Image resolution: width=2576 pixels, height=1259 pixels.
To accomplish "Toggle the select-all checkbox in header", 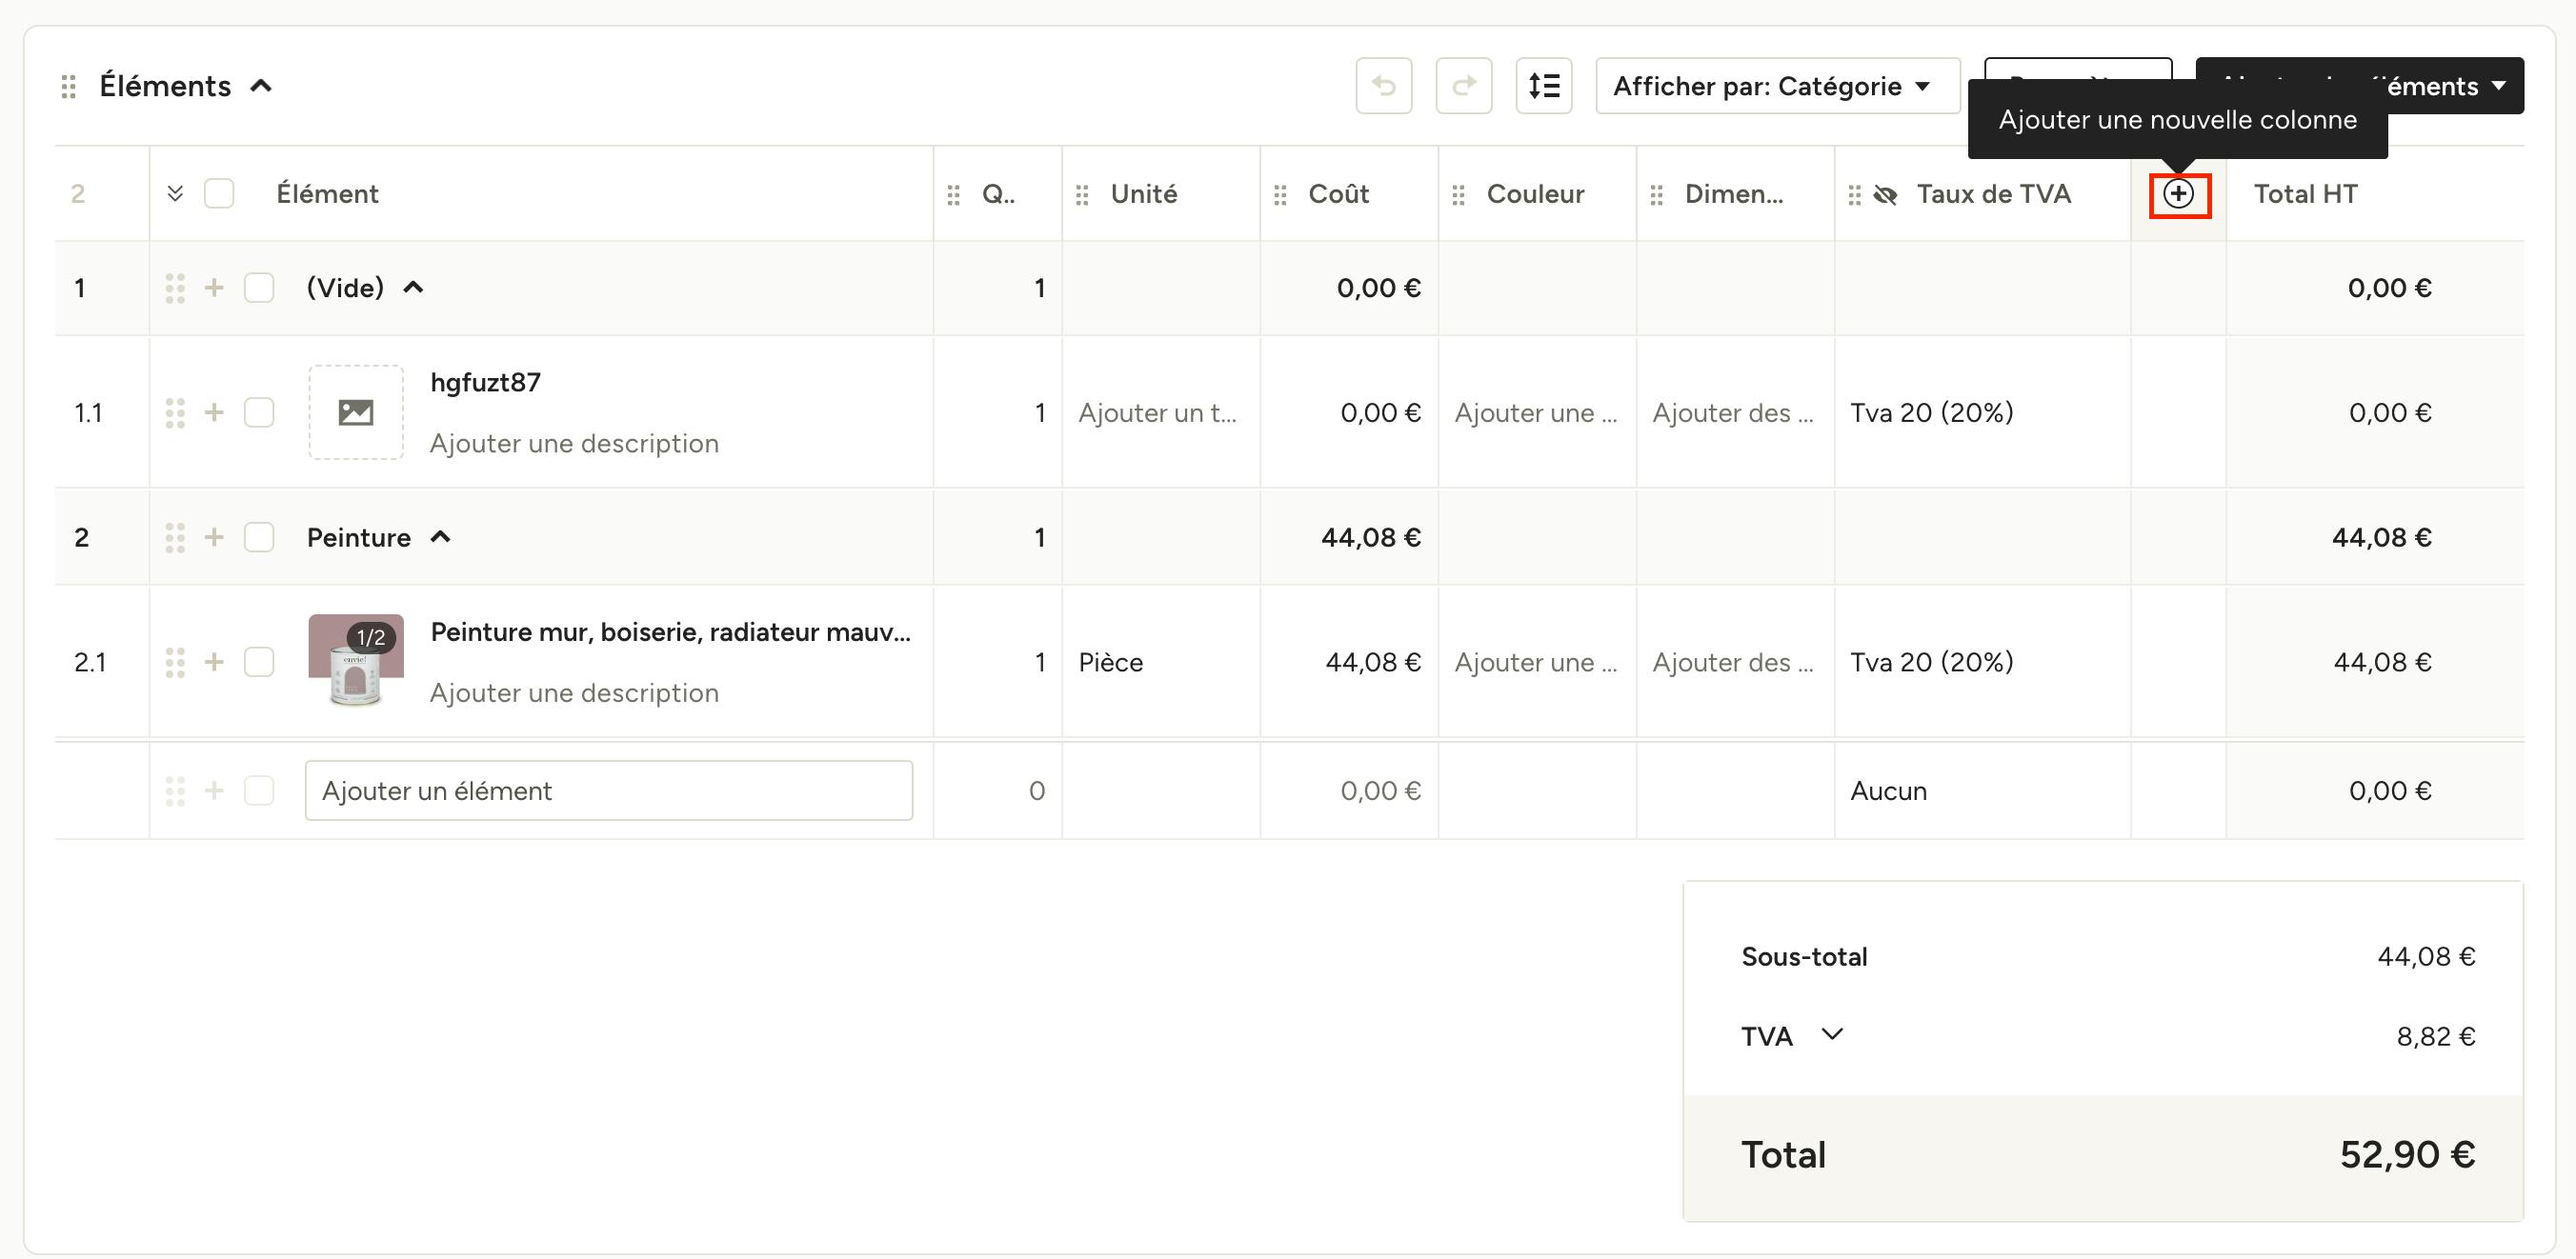I will click(219, 193).
